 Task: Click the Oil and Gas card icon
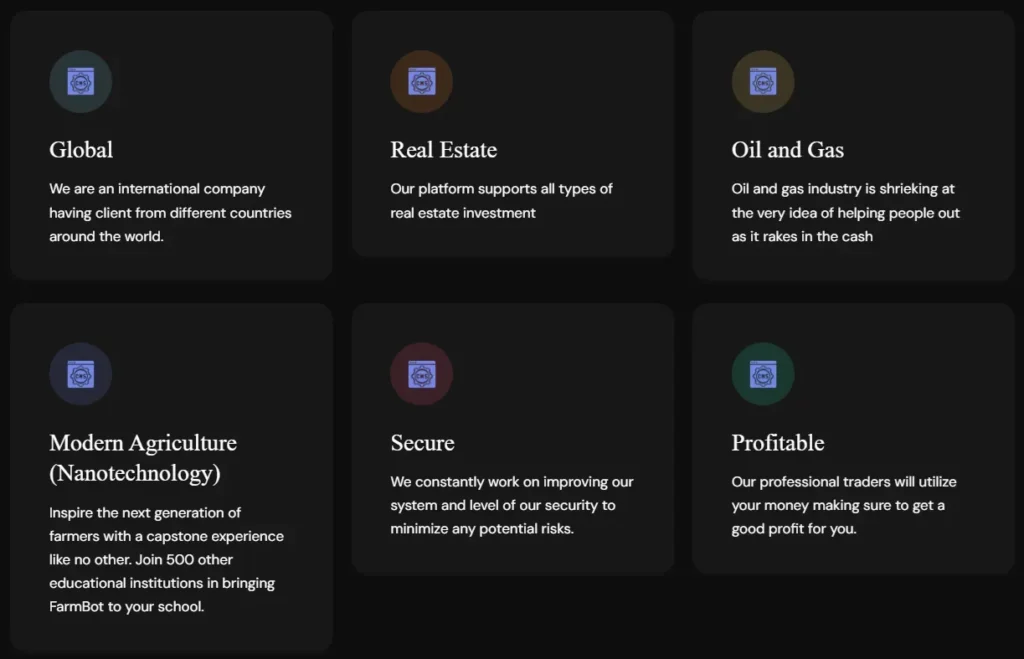763,81
